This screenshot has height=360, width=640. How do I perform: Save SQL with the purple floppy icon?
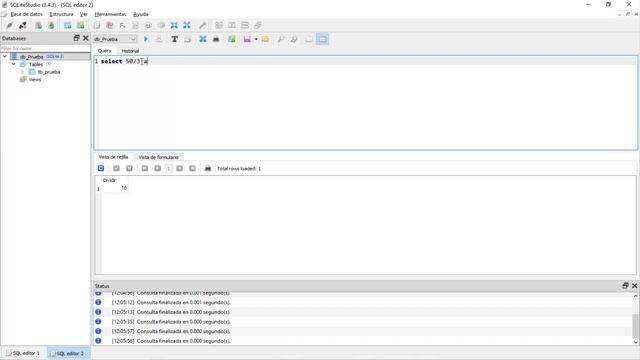coord(247,39)
